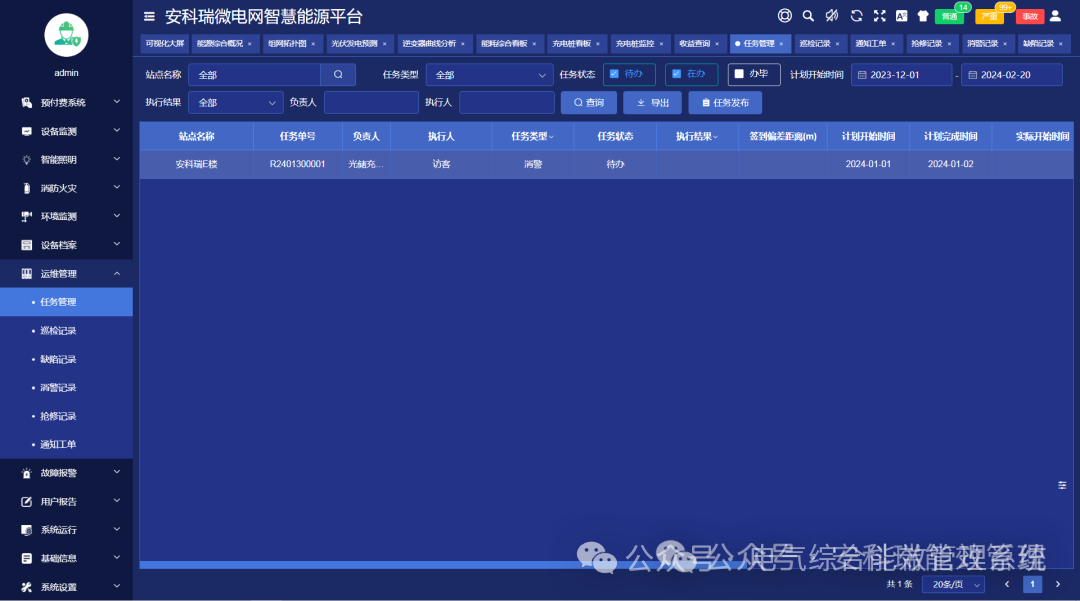Toggle the alarm sound mute icon
Viewport: 1080px width, 601px height.
point(831,16)
